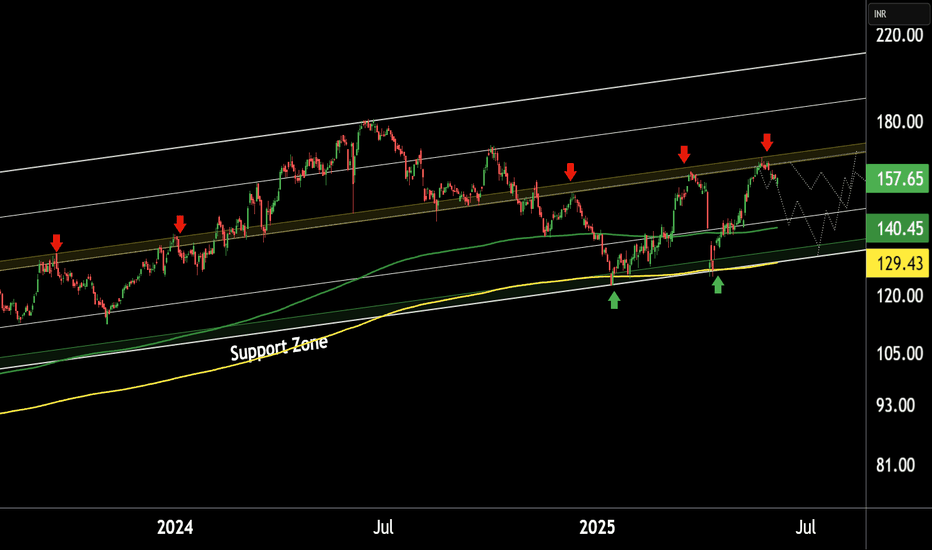The image size is (932, 550).
Task: Click the green 157.65 price label
Action: pos(898,178)
